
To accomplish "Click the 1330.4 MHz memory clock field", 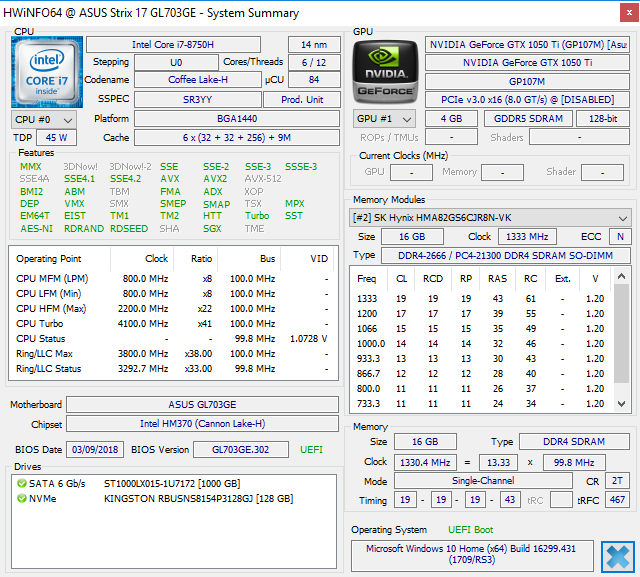I will pyautogui.click(x=425, y=462).
